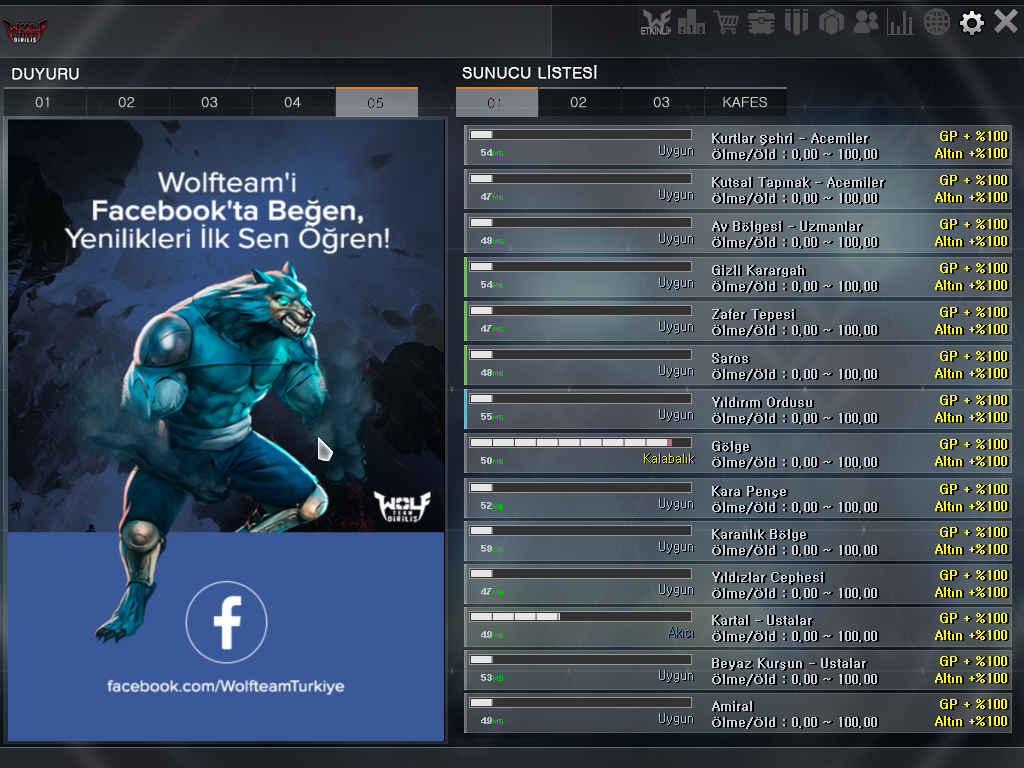Open the Etkinlik events icon
Image resolution: width=1024 pixels, height=768 pixels.
pos(656,22)
